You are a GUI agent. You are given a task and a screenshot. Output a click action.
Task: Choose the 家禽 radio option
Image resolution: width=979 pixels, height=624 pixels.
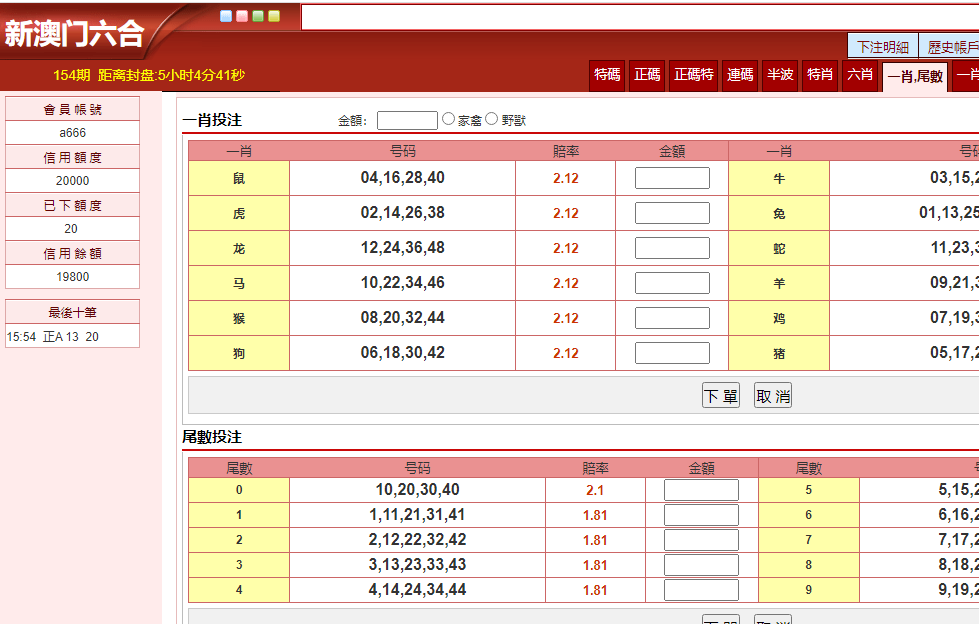coord(449,119)
